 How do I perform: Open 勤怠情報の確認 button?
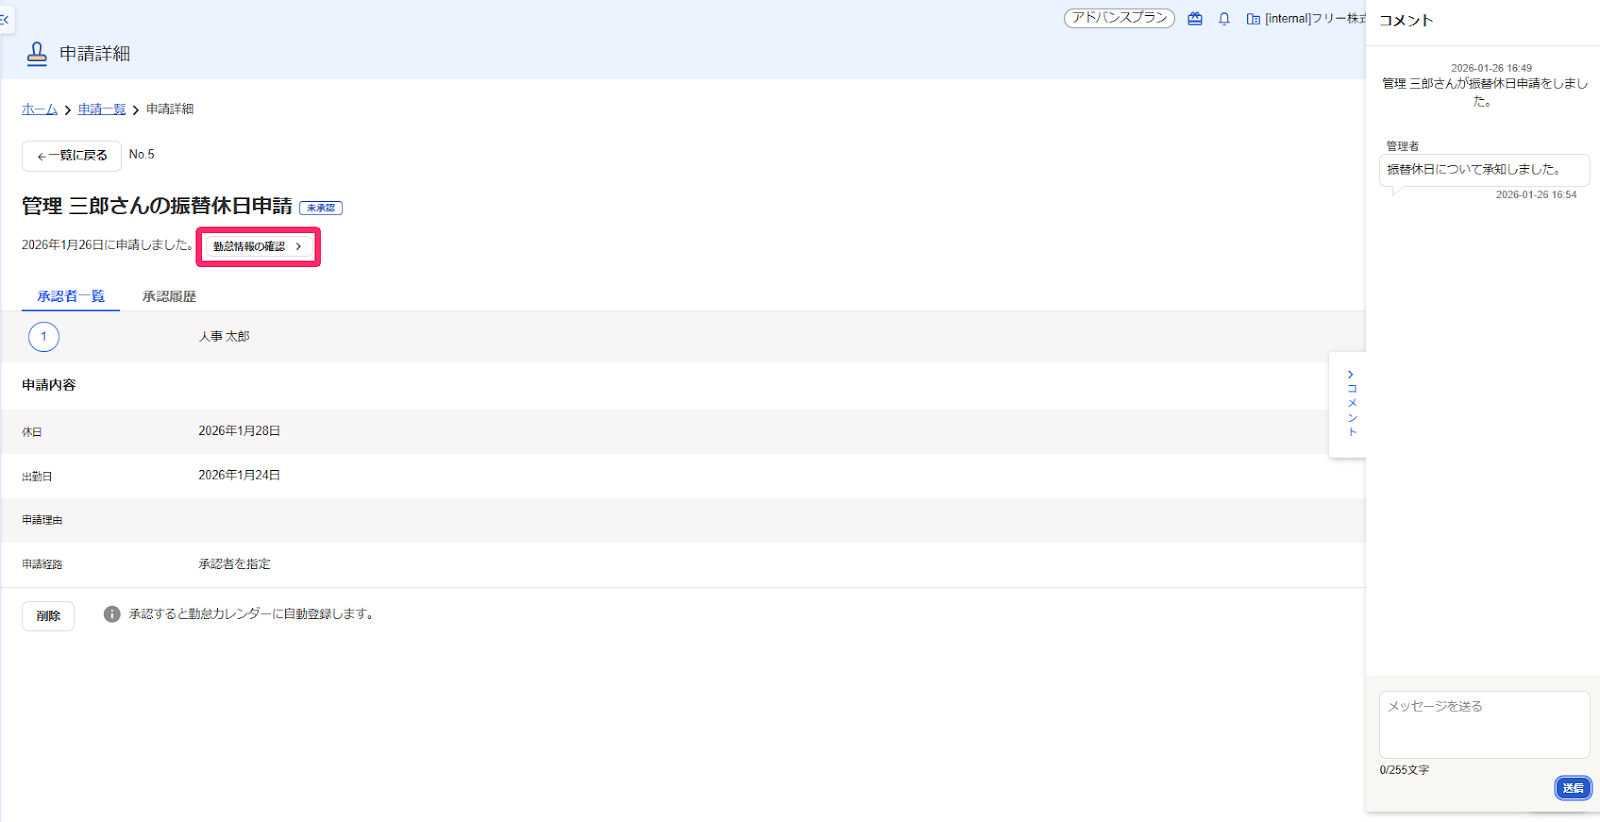click(258, 247)
